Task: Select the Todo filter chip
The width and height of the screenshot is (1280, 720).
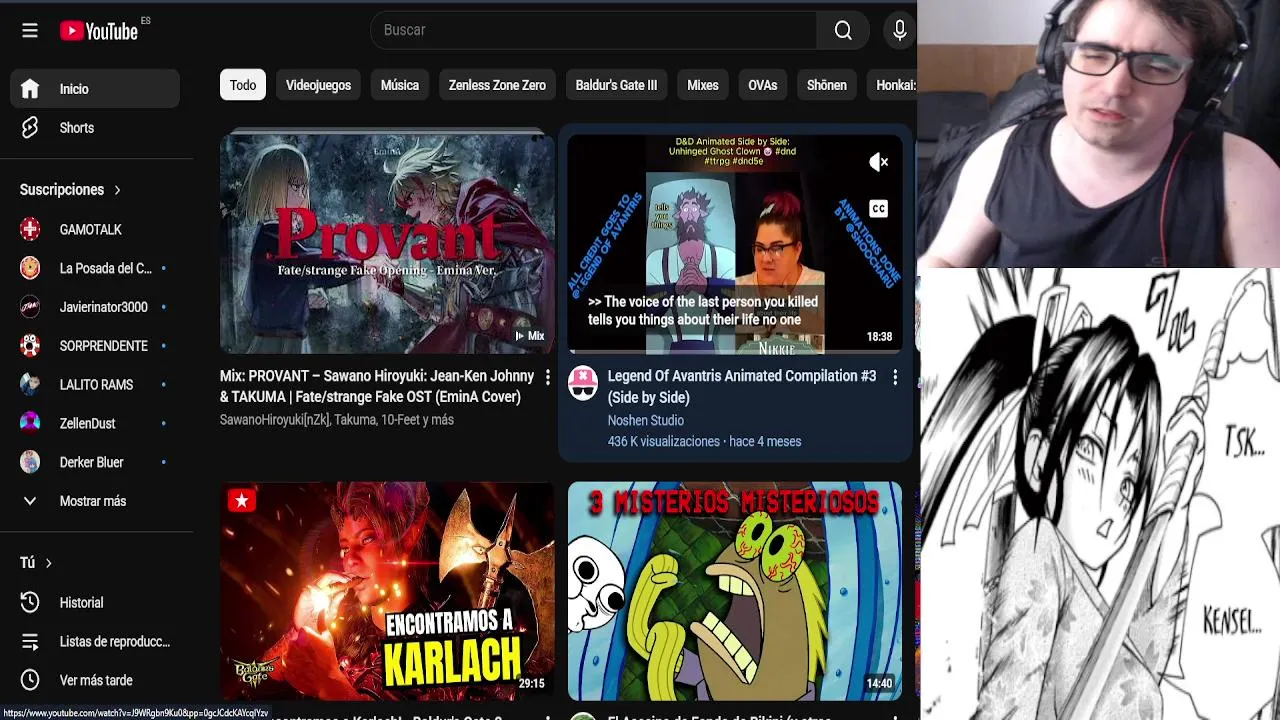Action: tap(243, 85)
